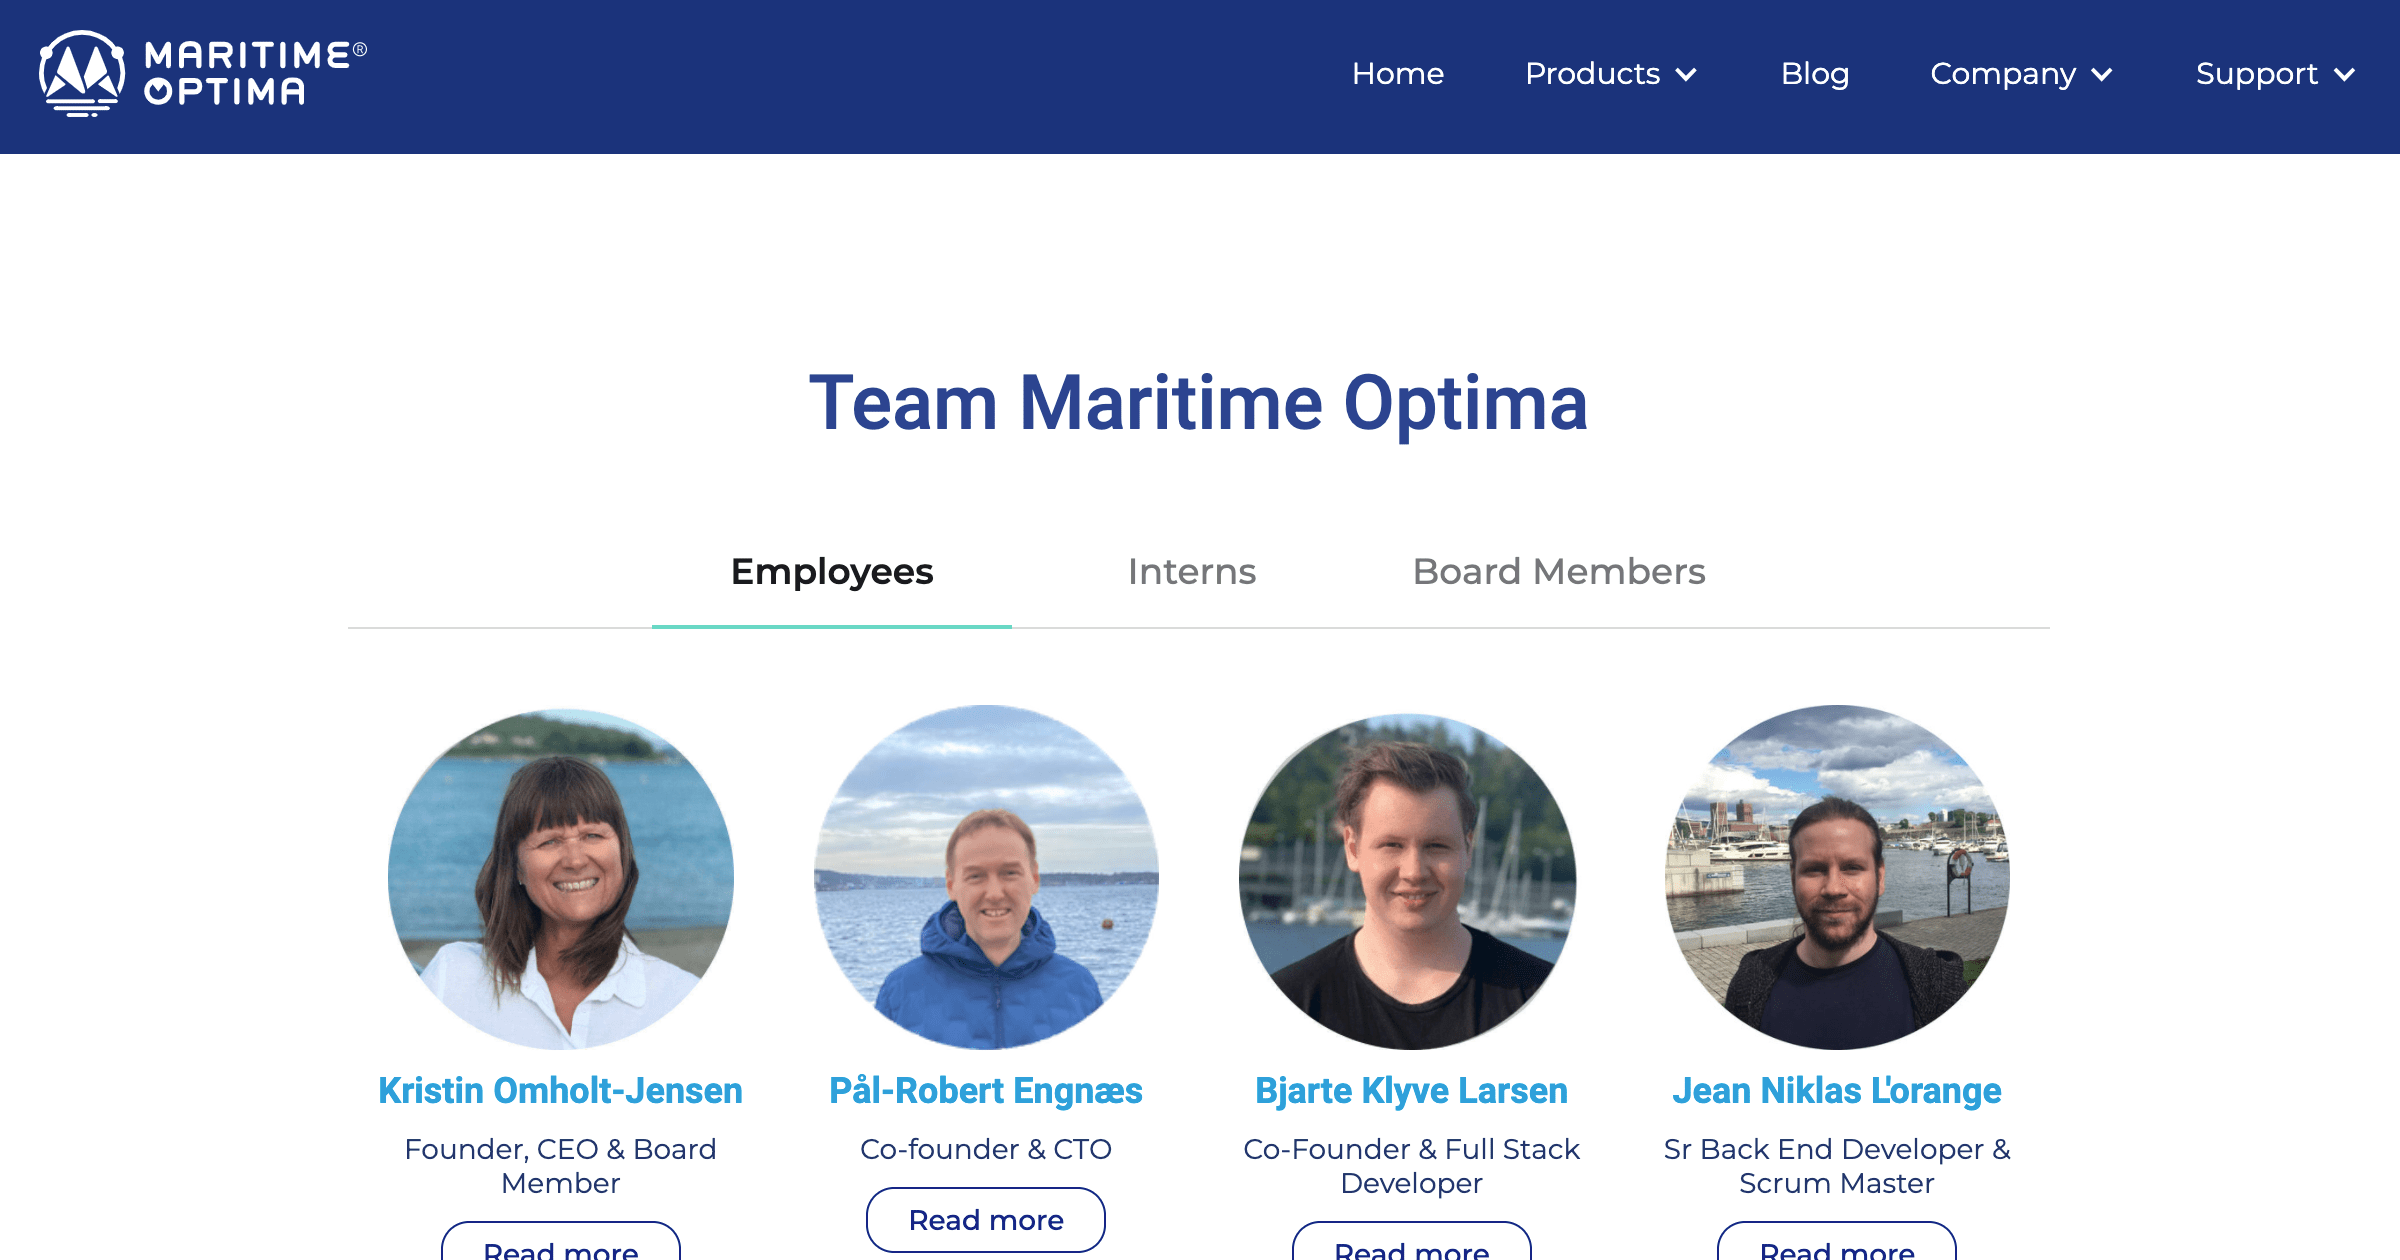Open Jean Niklas L'orange's profile link
This screenshot has width=2400, height=1260.
[x=1836, y=1090]
